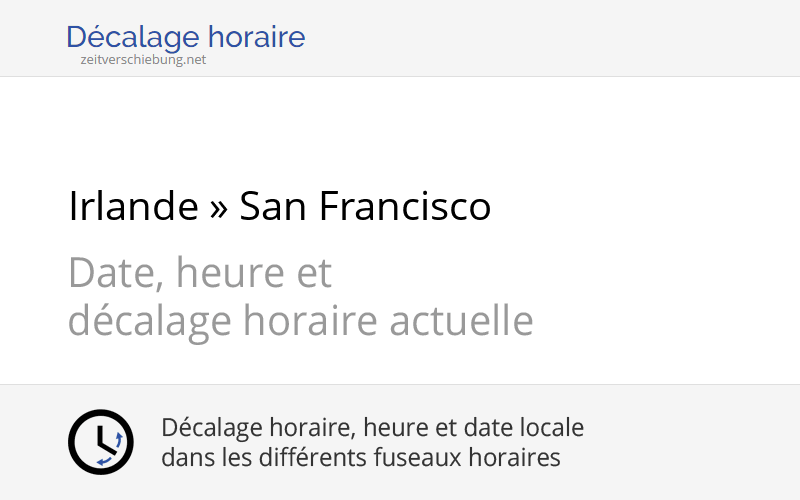Click the word "Francisco" in the heading
This screenshot has height=500, width=800.
click(405, 206)
